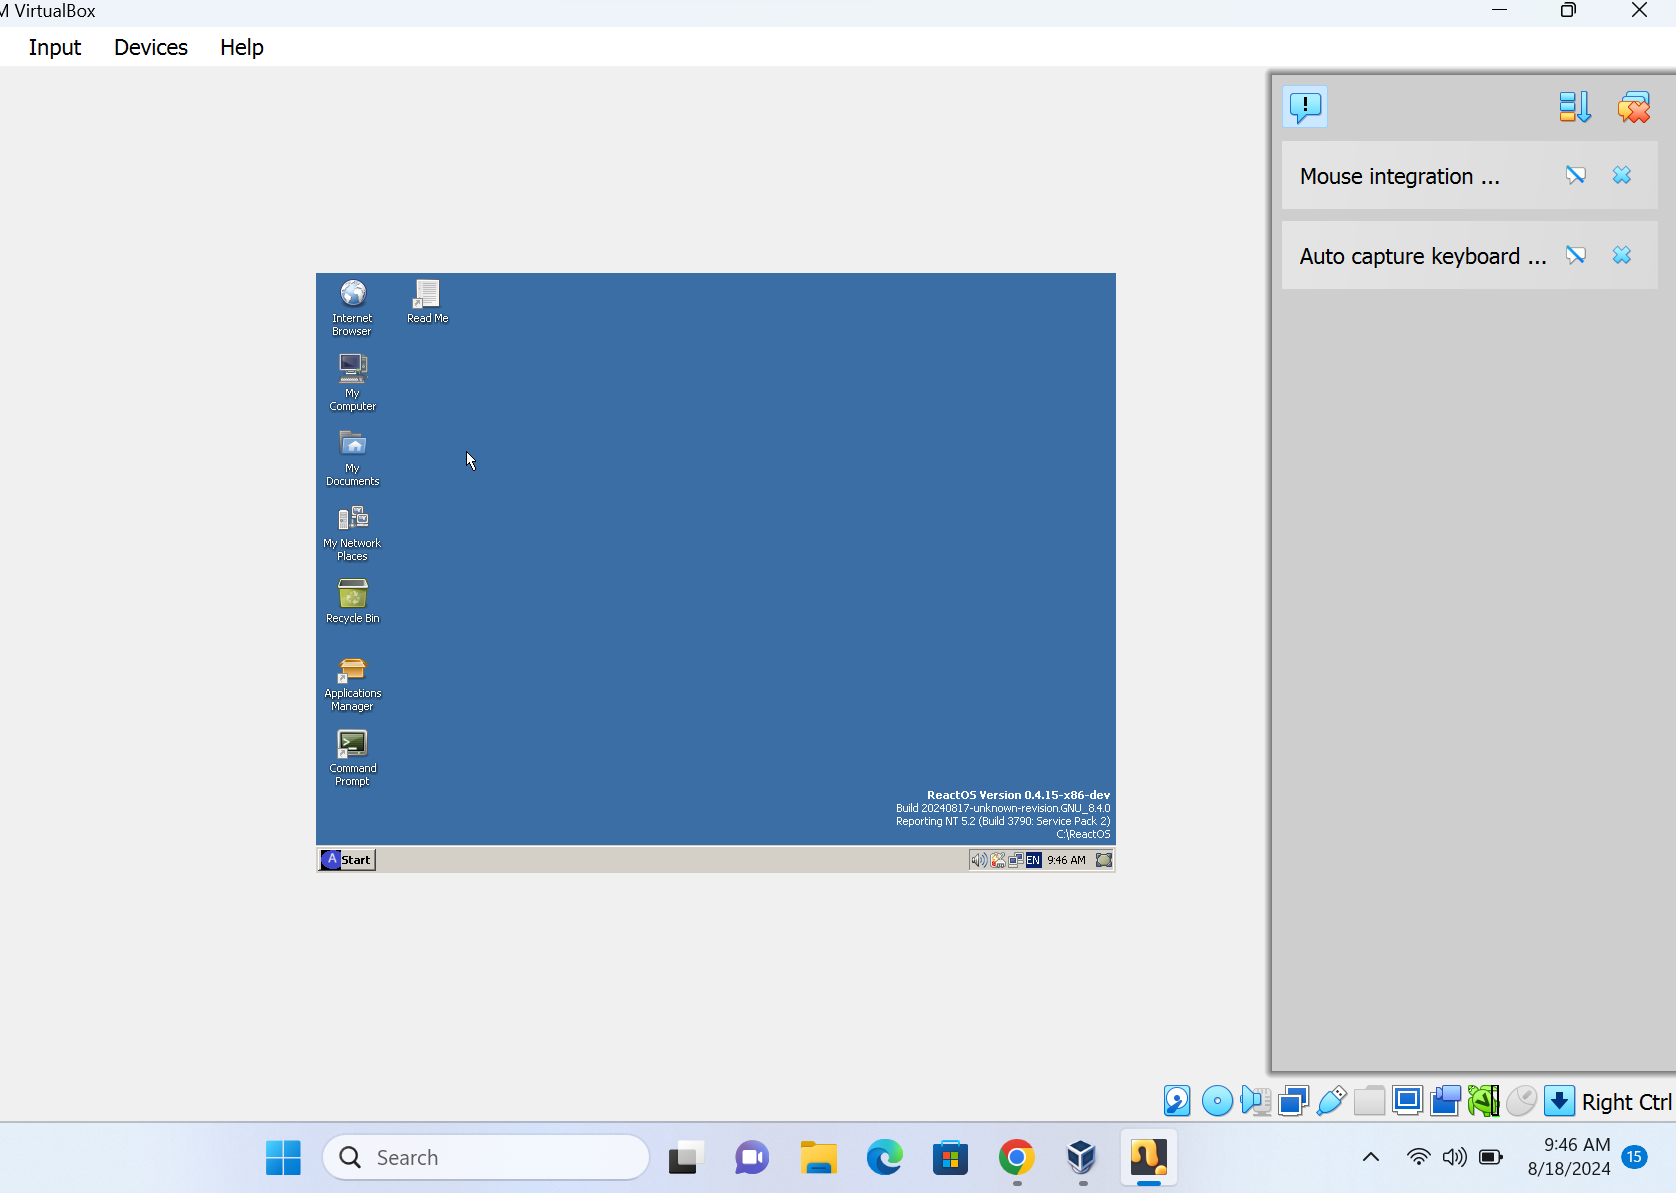
Task: Click the hard disk activity icon in VirtualBox status bar
Action: (1177, 1101)
